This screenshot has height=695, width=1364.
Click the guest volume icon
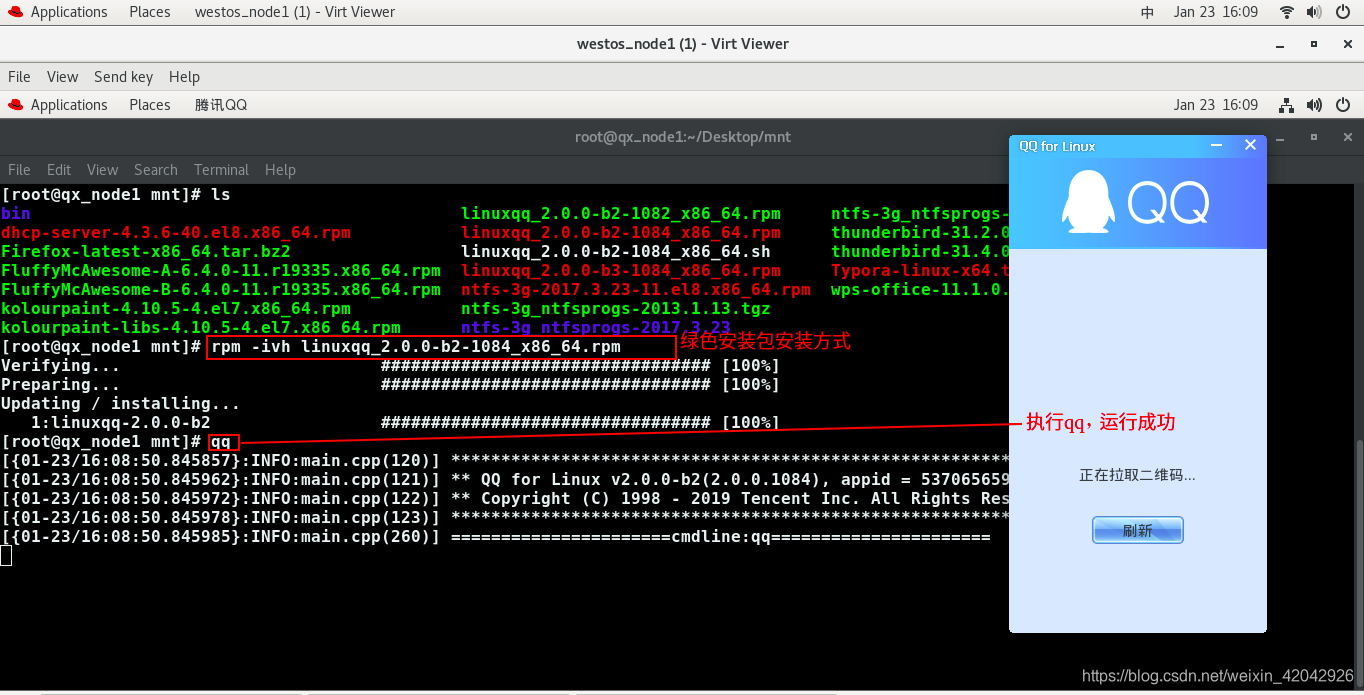[x=1315, y=105]
